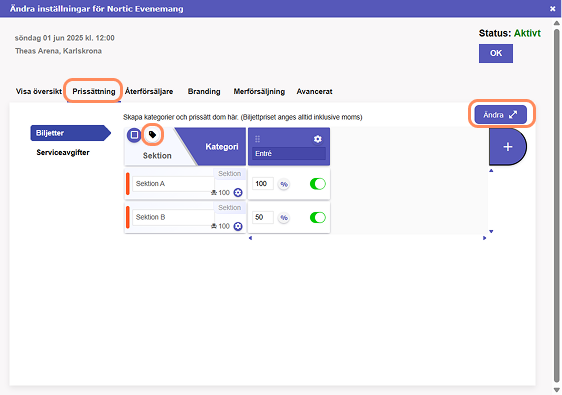Screen dimensions: 562x395
Task: Click the orange color bar of Sektion A
Action: [x=128, y=184]
